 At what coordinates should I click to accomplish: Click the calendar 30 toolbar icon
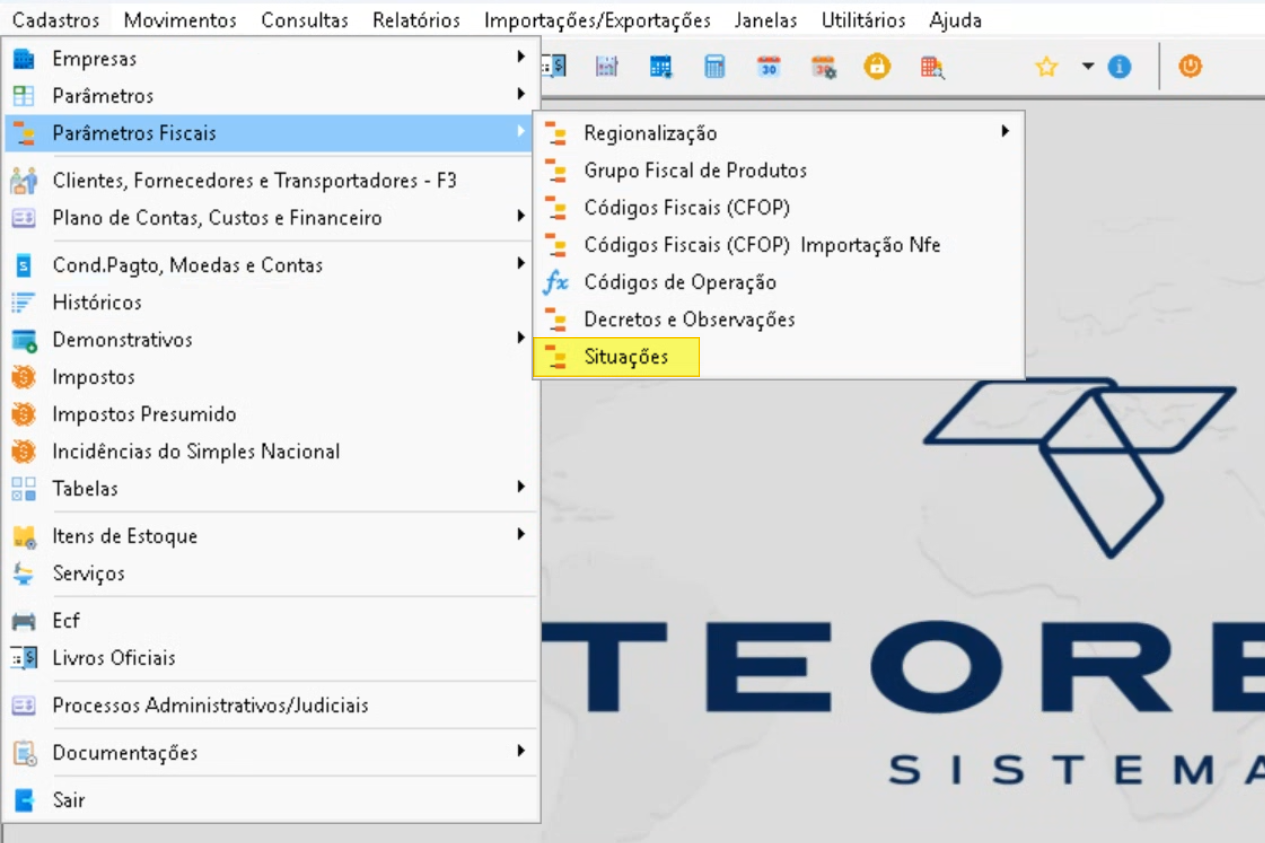point(769,67)
